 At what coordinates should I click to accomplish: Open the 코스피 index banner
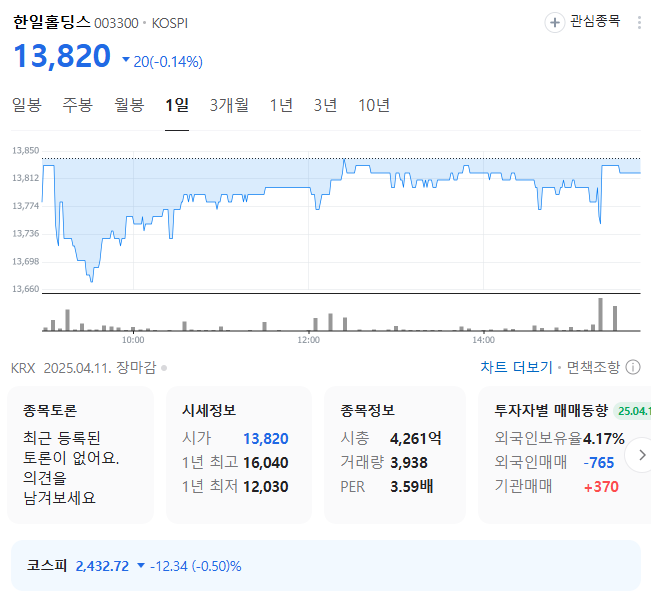pyautogui.click(x=326, y=565)
